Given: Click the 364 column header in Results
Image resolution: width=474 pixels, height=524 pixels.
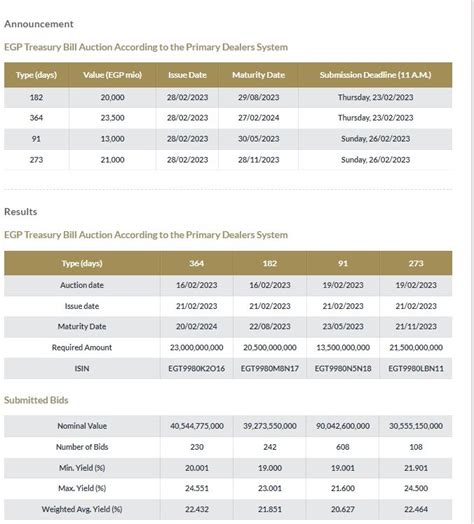Looking at the screenshot, I should [197, 263].
